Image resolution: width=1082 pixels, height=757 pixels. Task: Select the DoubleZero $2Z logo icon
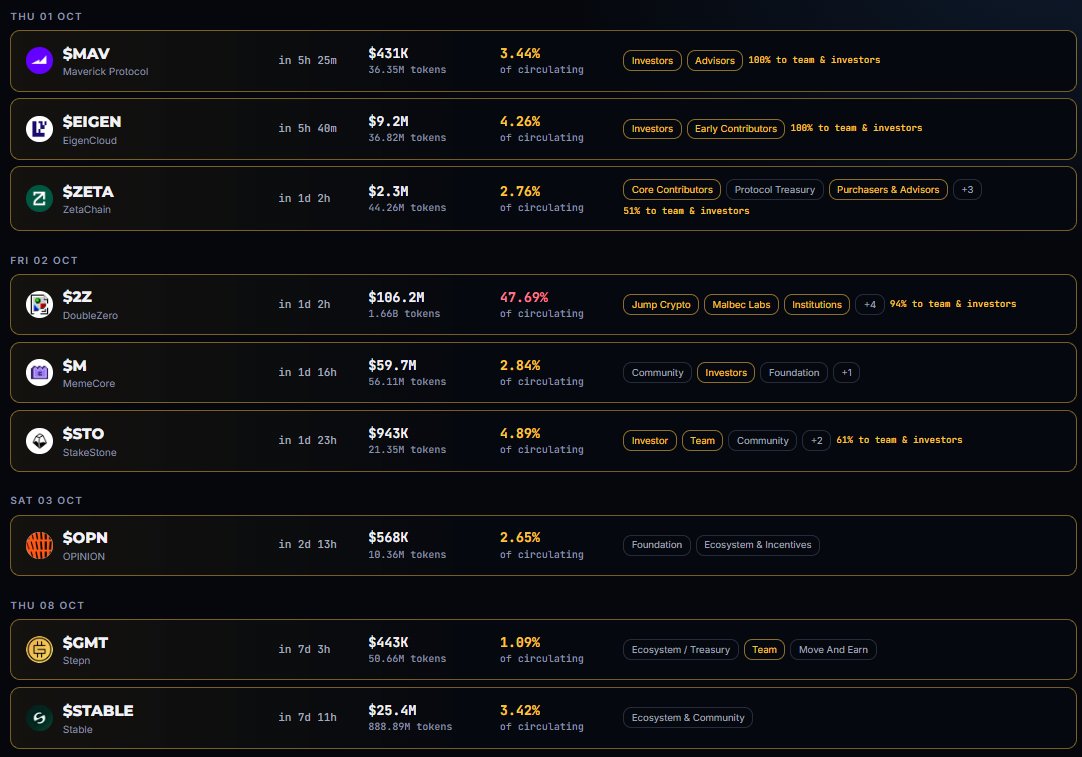(x=39, y=304)
